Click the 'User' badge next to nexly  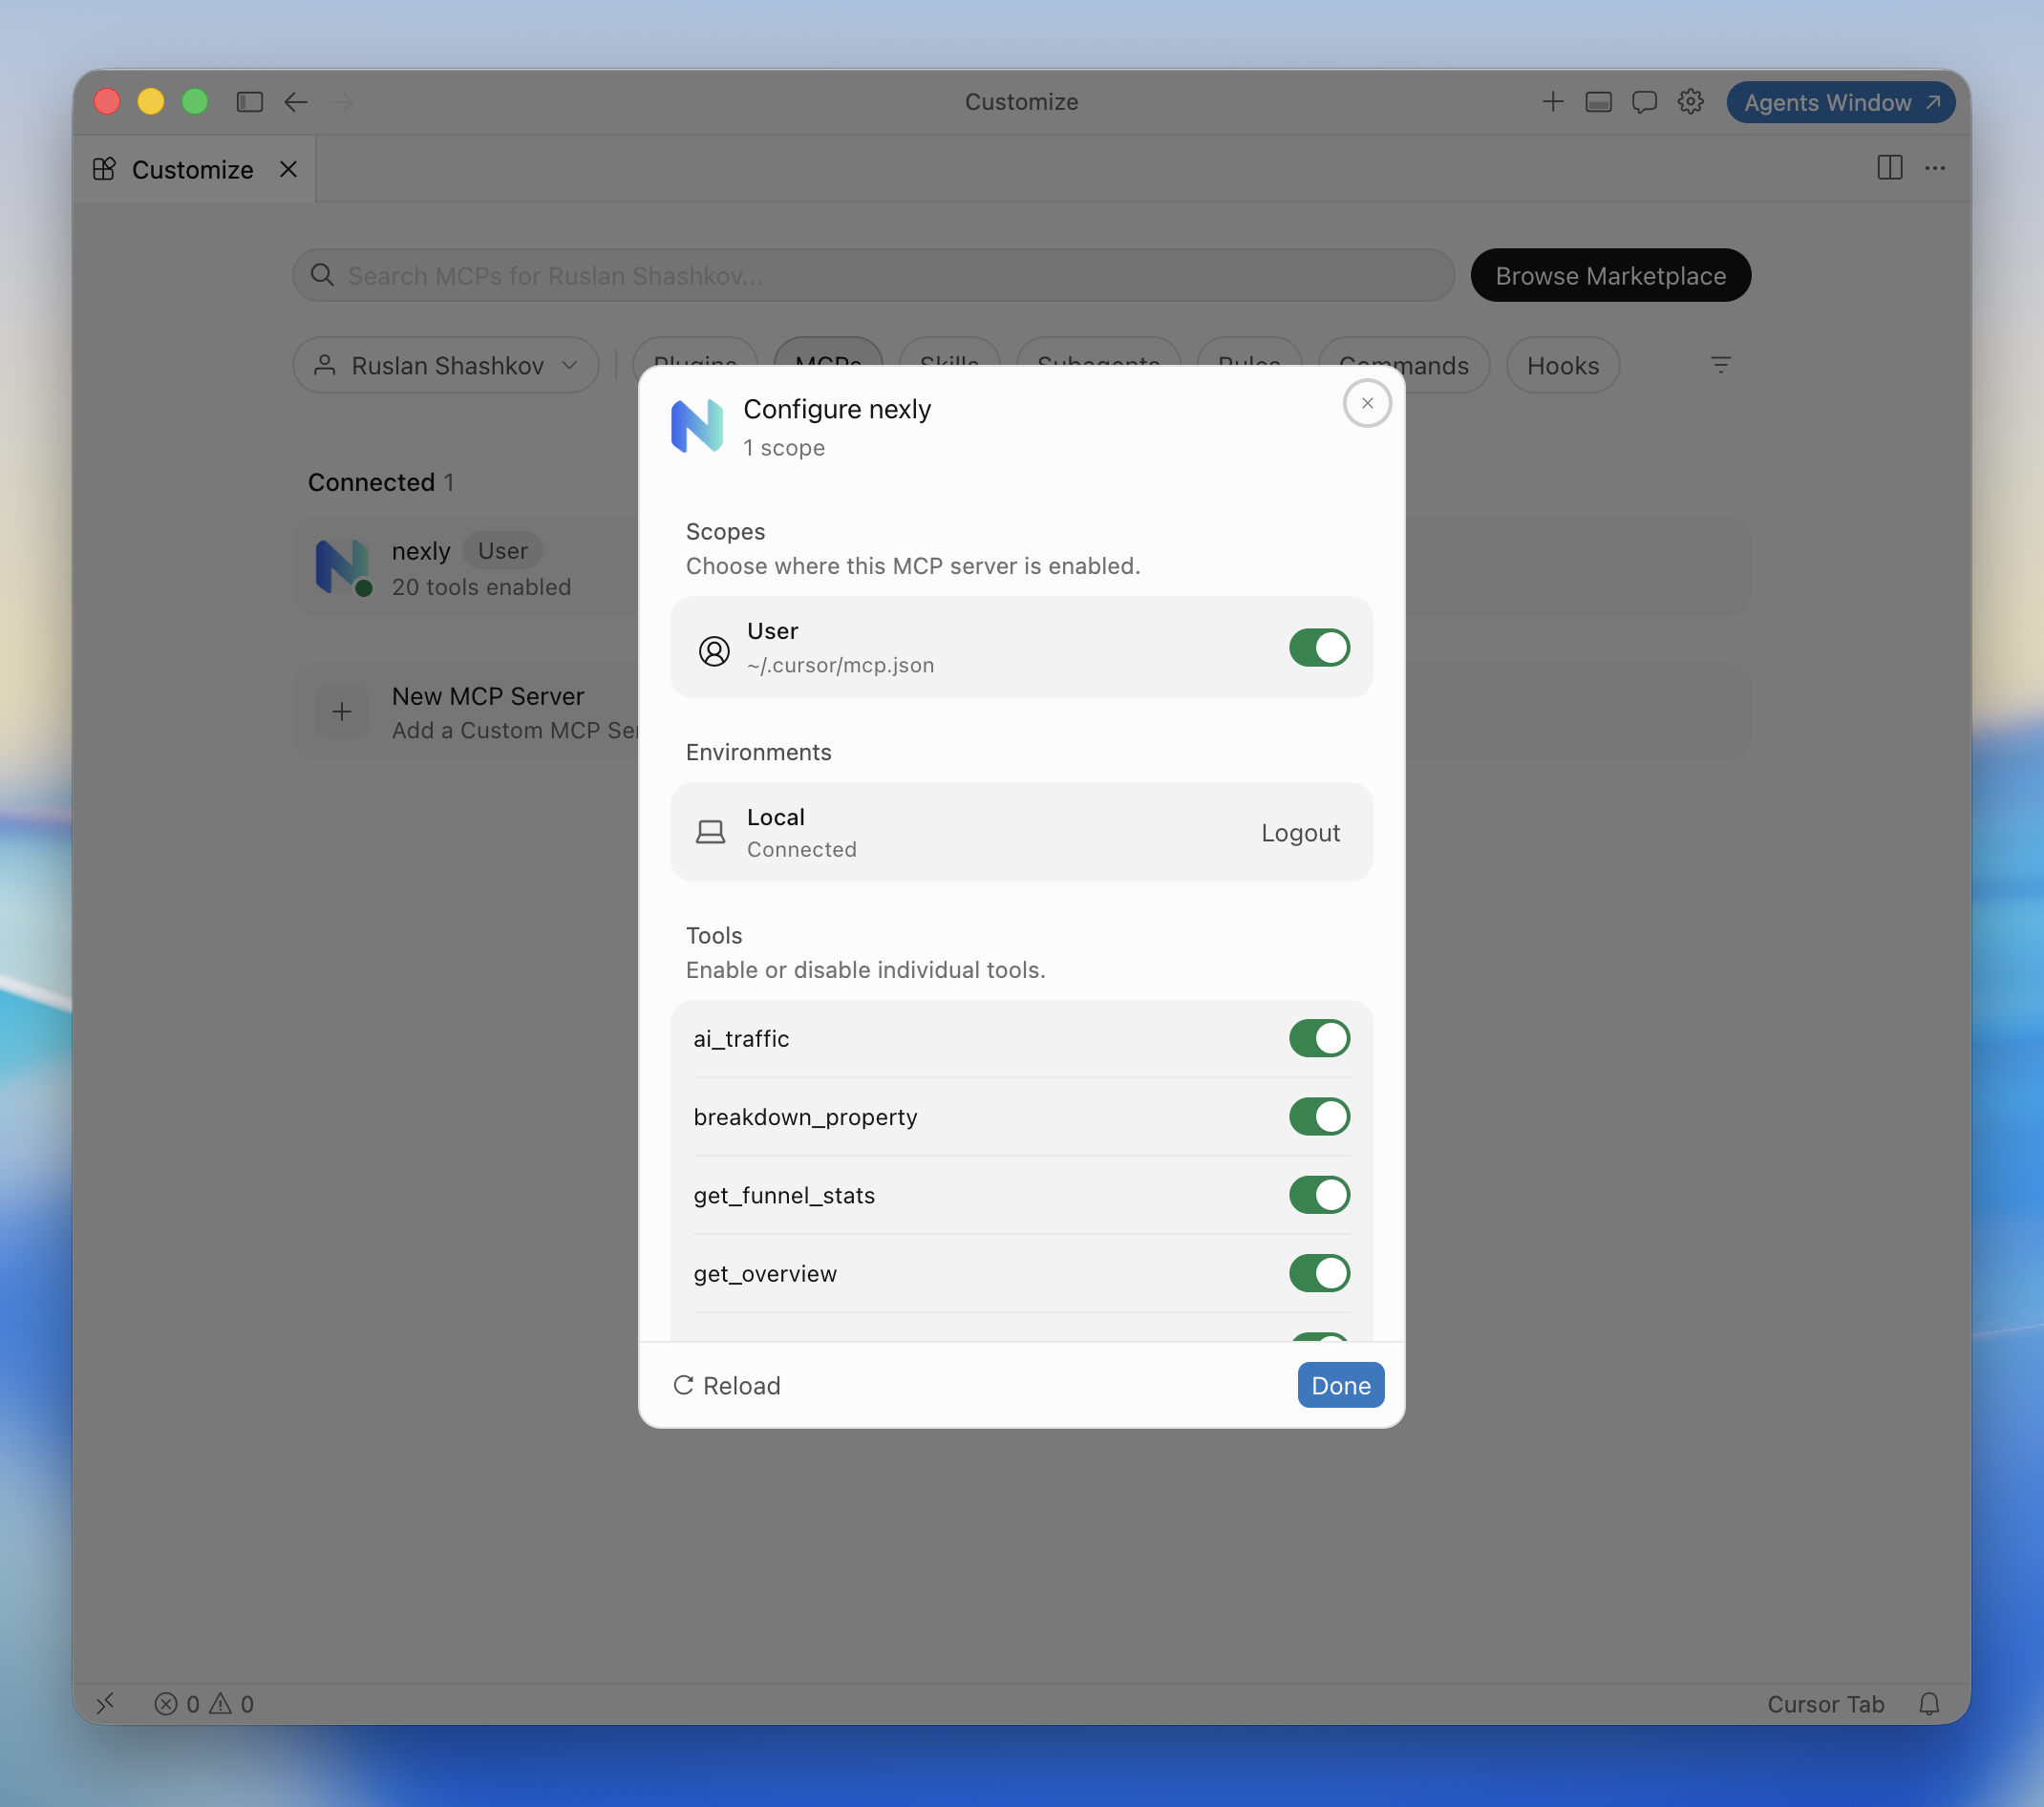[502, 550]
